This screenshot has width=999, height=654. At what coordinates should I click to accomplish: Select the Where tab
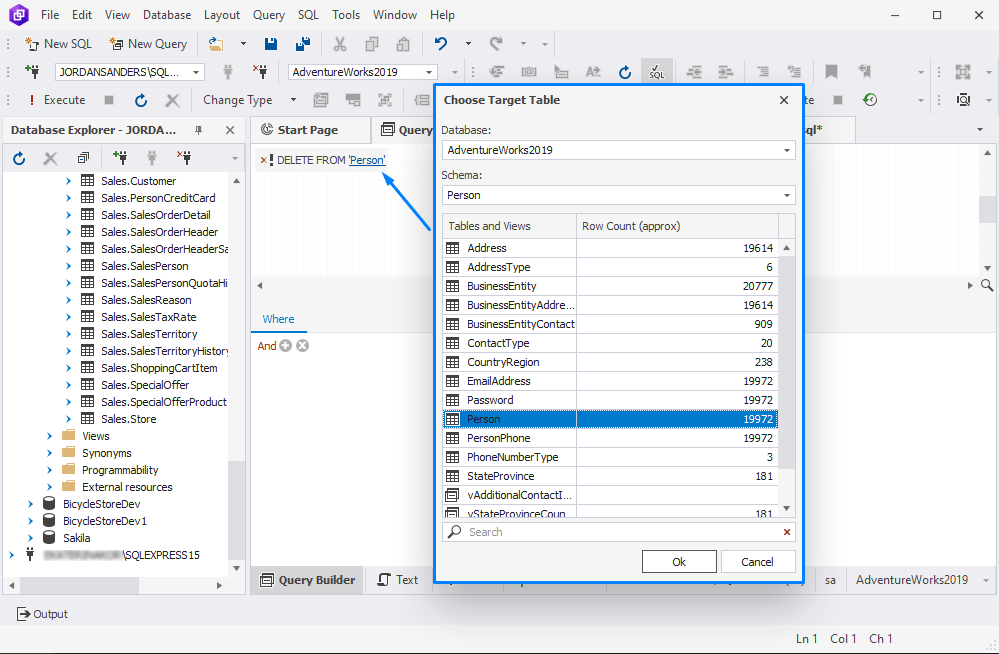pos(278,319)
